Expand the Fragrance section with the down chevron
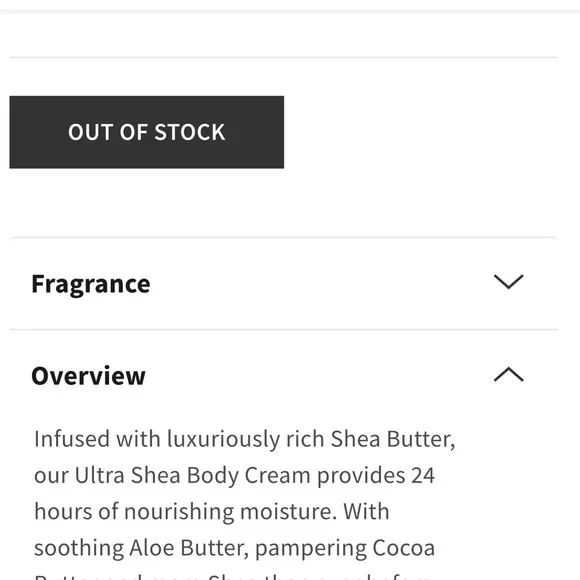Screen dimensions: 580x580 509,281
